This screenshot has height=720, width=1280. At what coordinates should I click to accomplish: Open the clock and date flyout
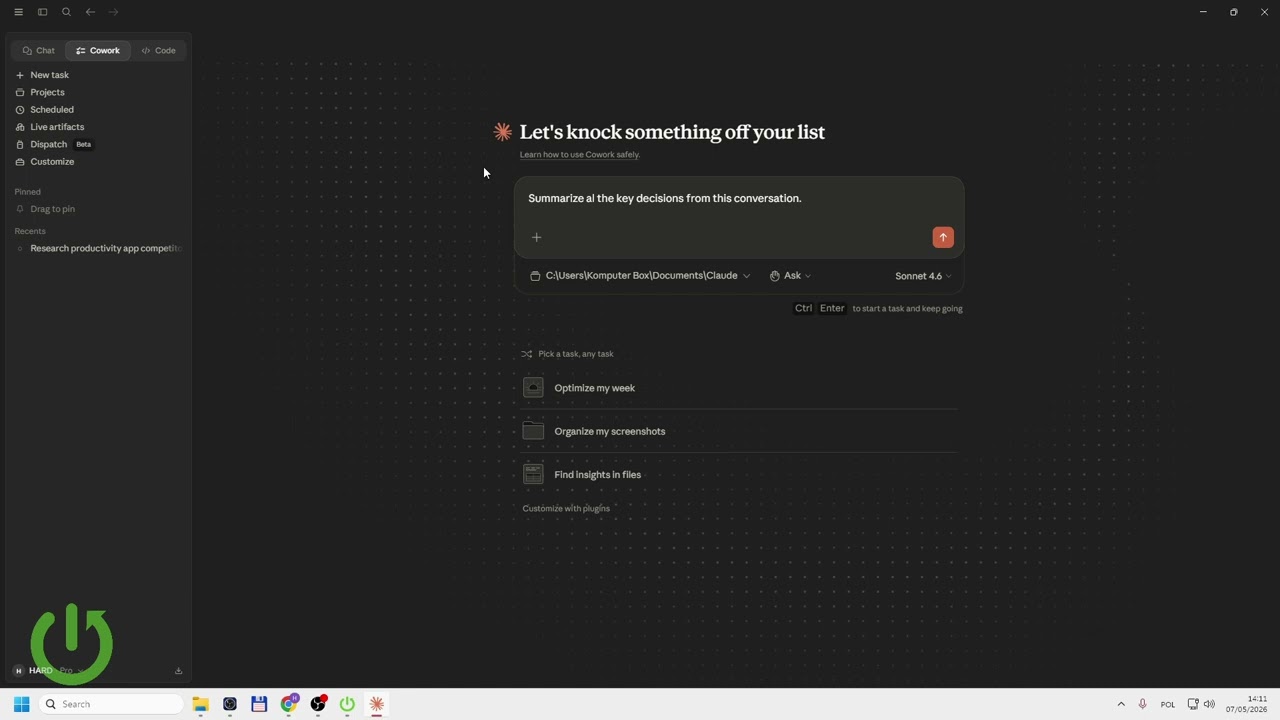click(1247, 704)
